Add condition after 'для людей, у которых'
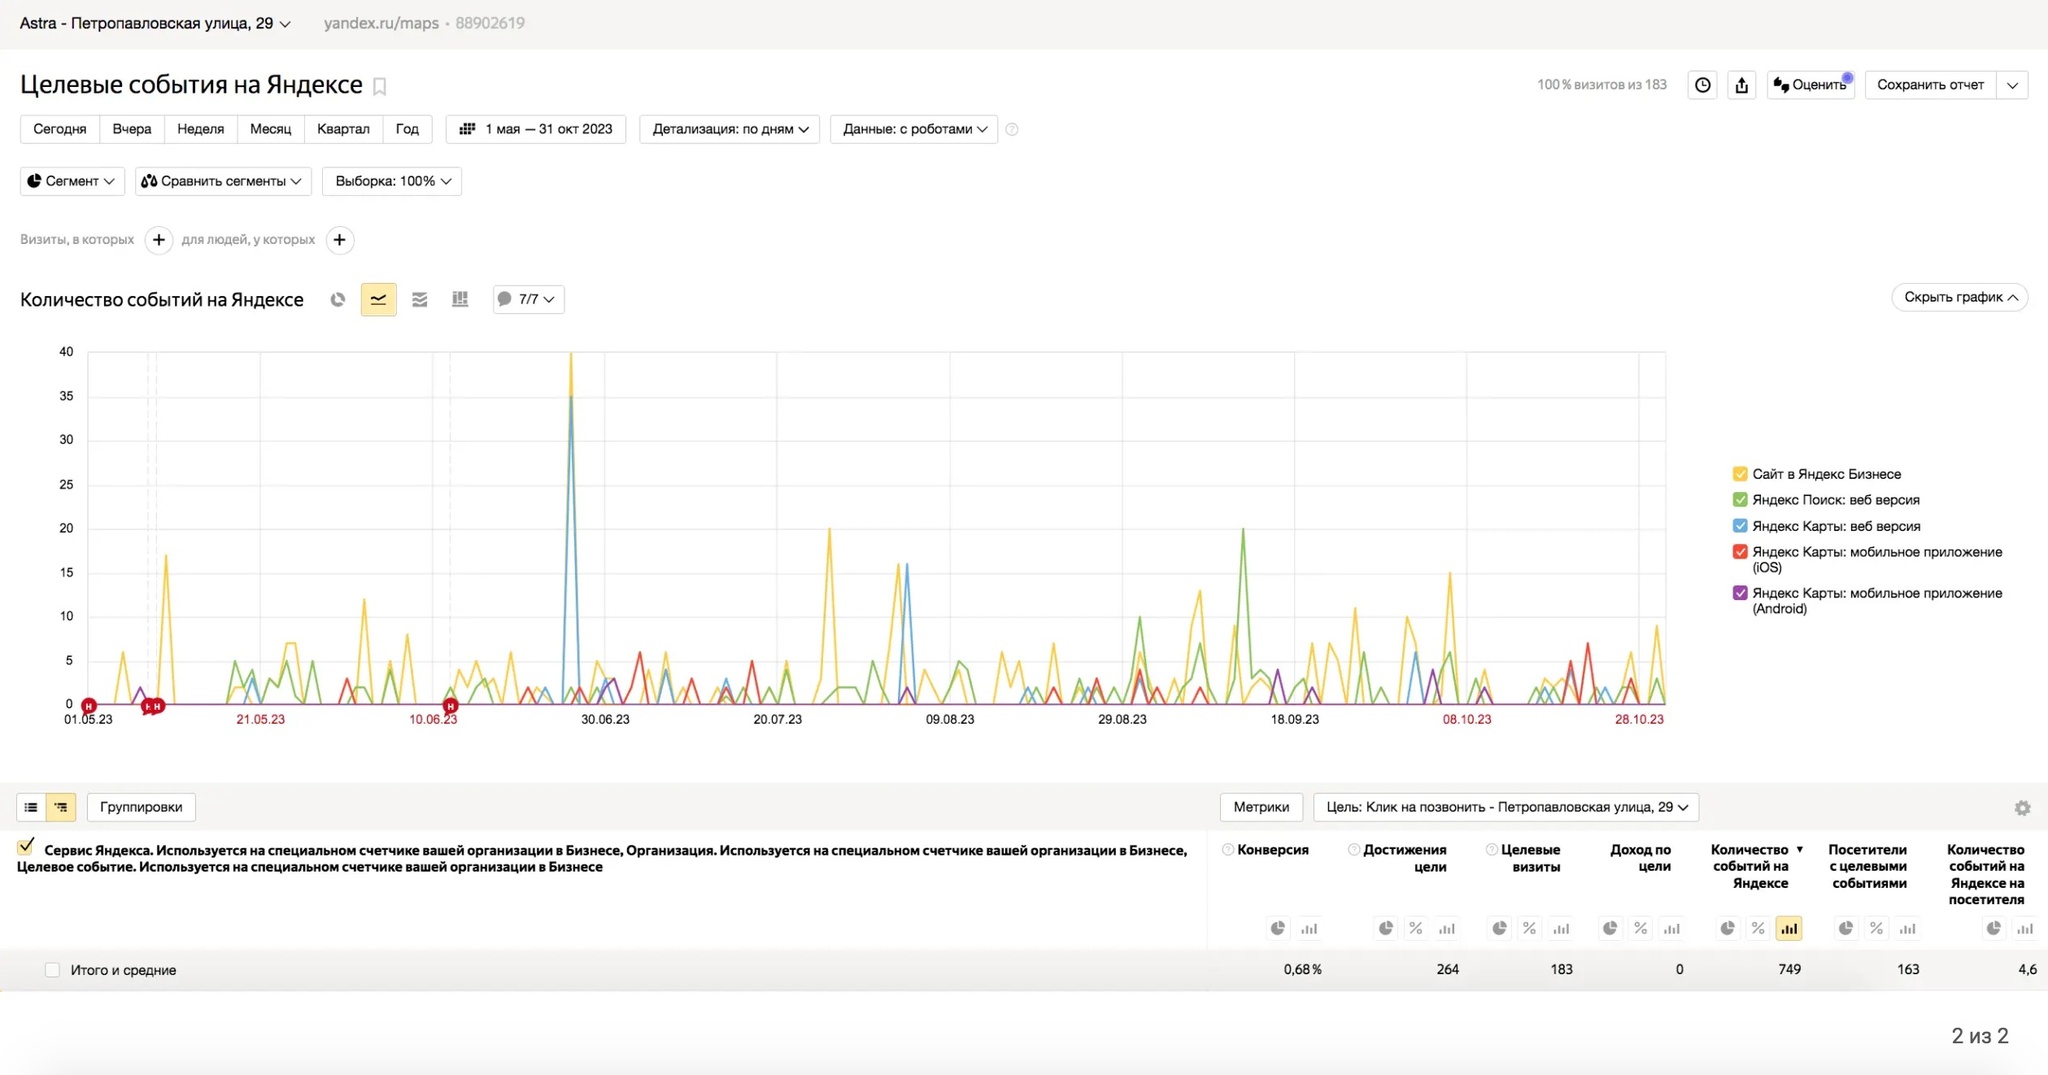This screenshot has width=2048, height=1075. coord(339,240)
